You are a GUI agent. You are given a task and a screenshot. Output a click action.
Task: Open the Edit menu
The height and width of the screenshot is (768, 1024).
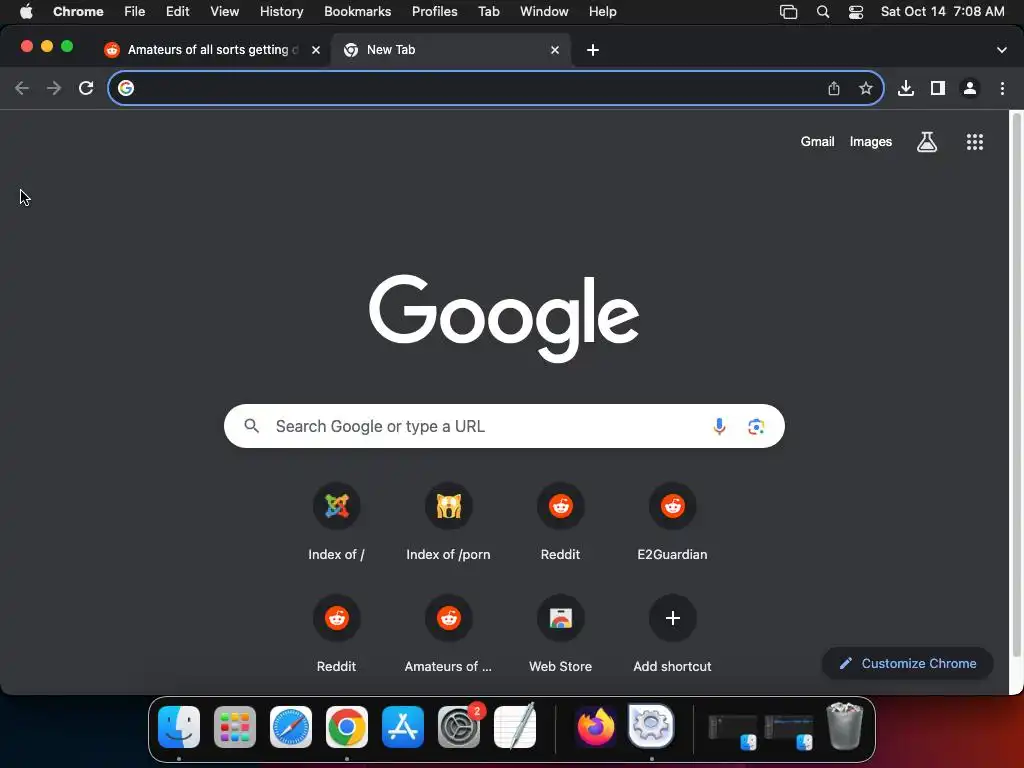pyautogui.click(x=177, y=12)
